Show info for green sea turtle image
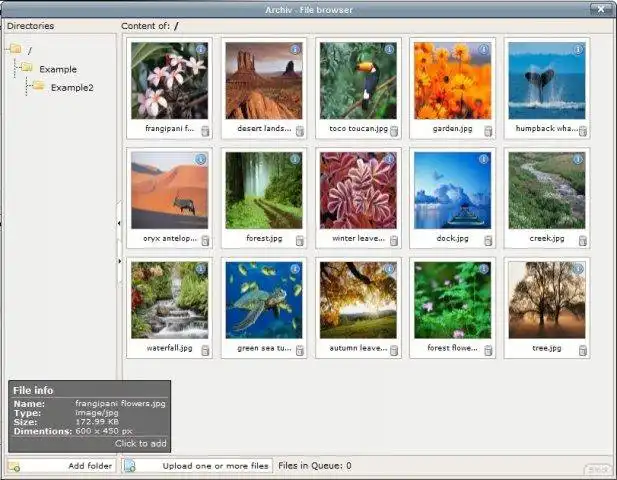The width and height of the screenshot is (617, 480). (295, 269)
